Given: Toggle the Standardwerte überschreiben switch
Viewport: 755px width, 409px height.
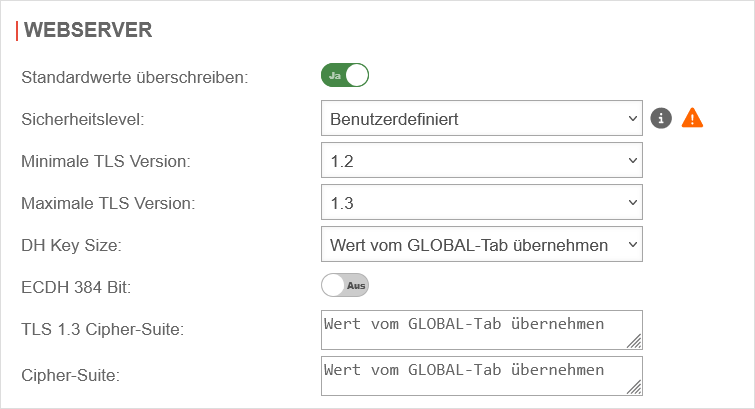Looking at the screenshot, I should coord(345,75).
